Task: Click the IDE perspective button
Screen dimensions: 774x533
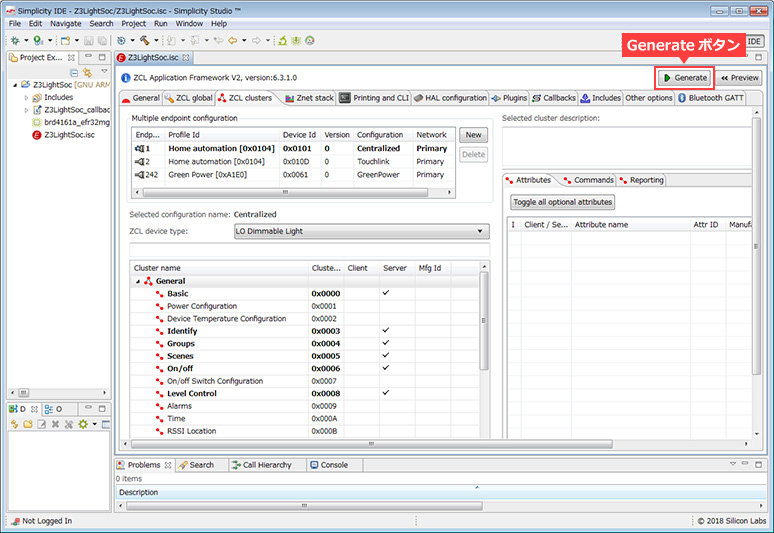Action: 753,41
